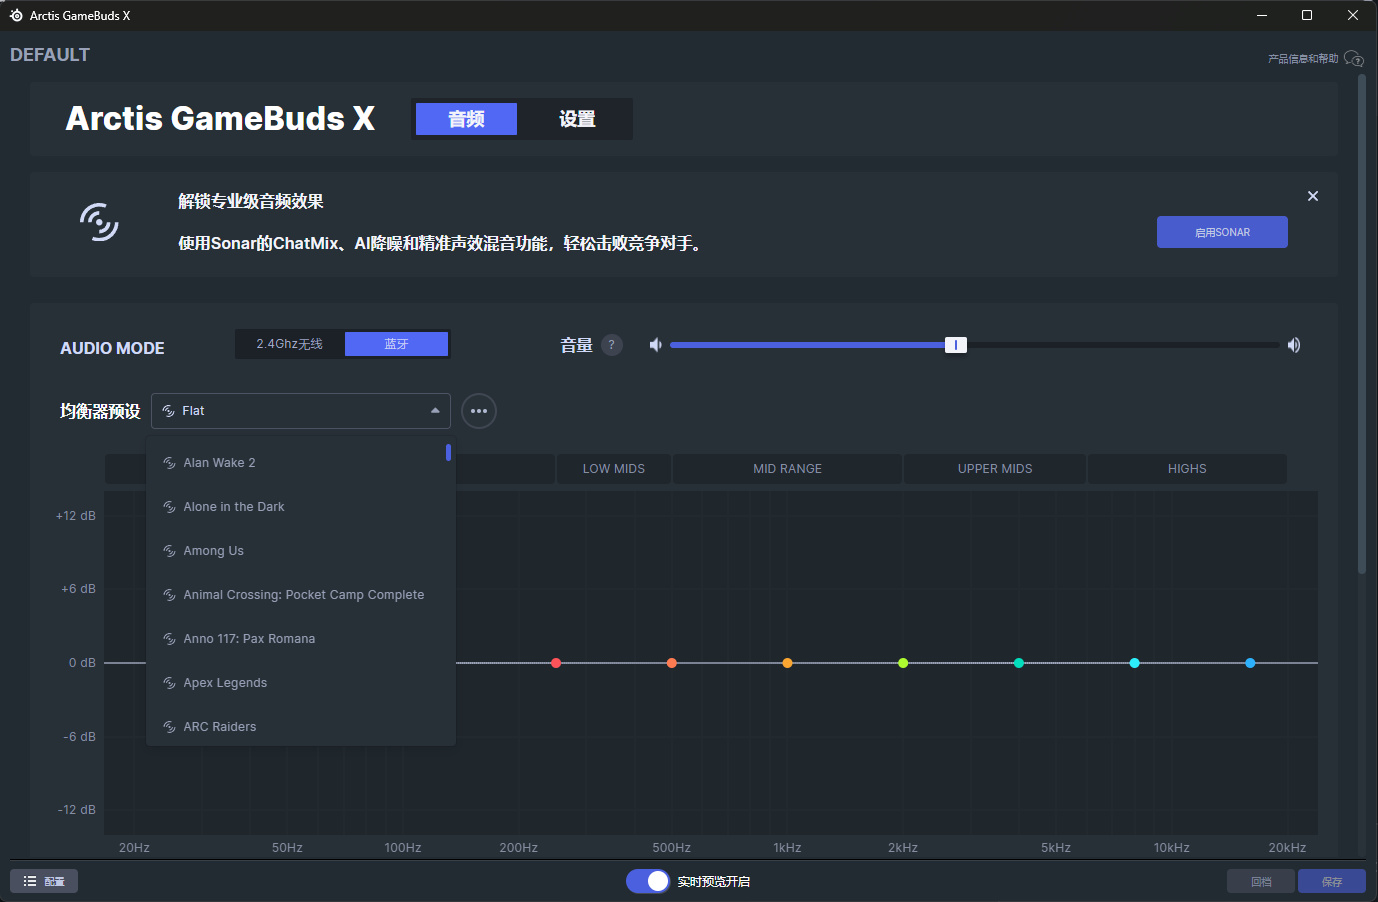Image resolution: width=1378 pixels, height=902 pixels.
Task: Click the 回档 revert button
Action: (x=1261, y=881)
